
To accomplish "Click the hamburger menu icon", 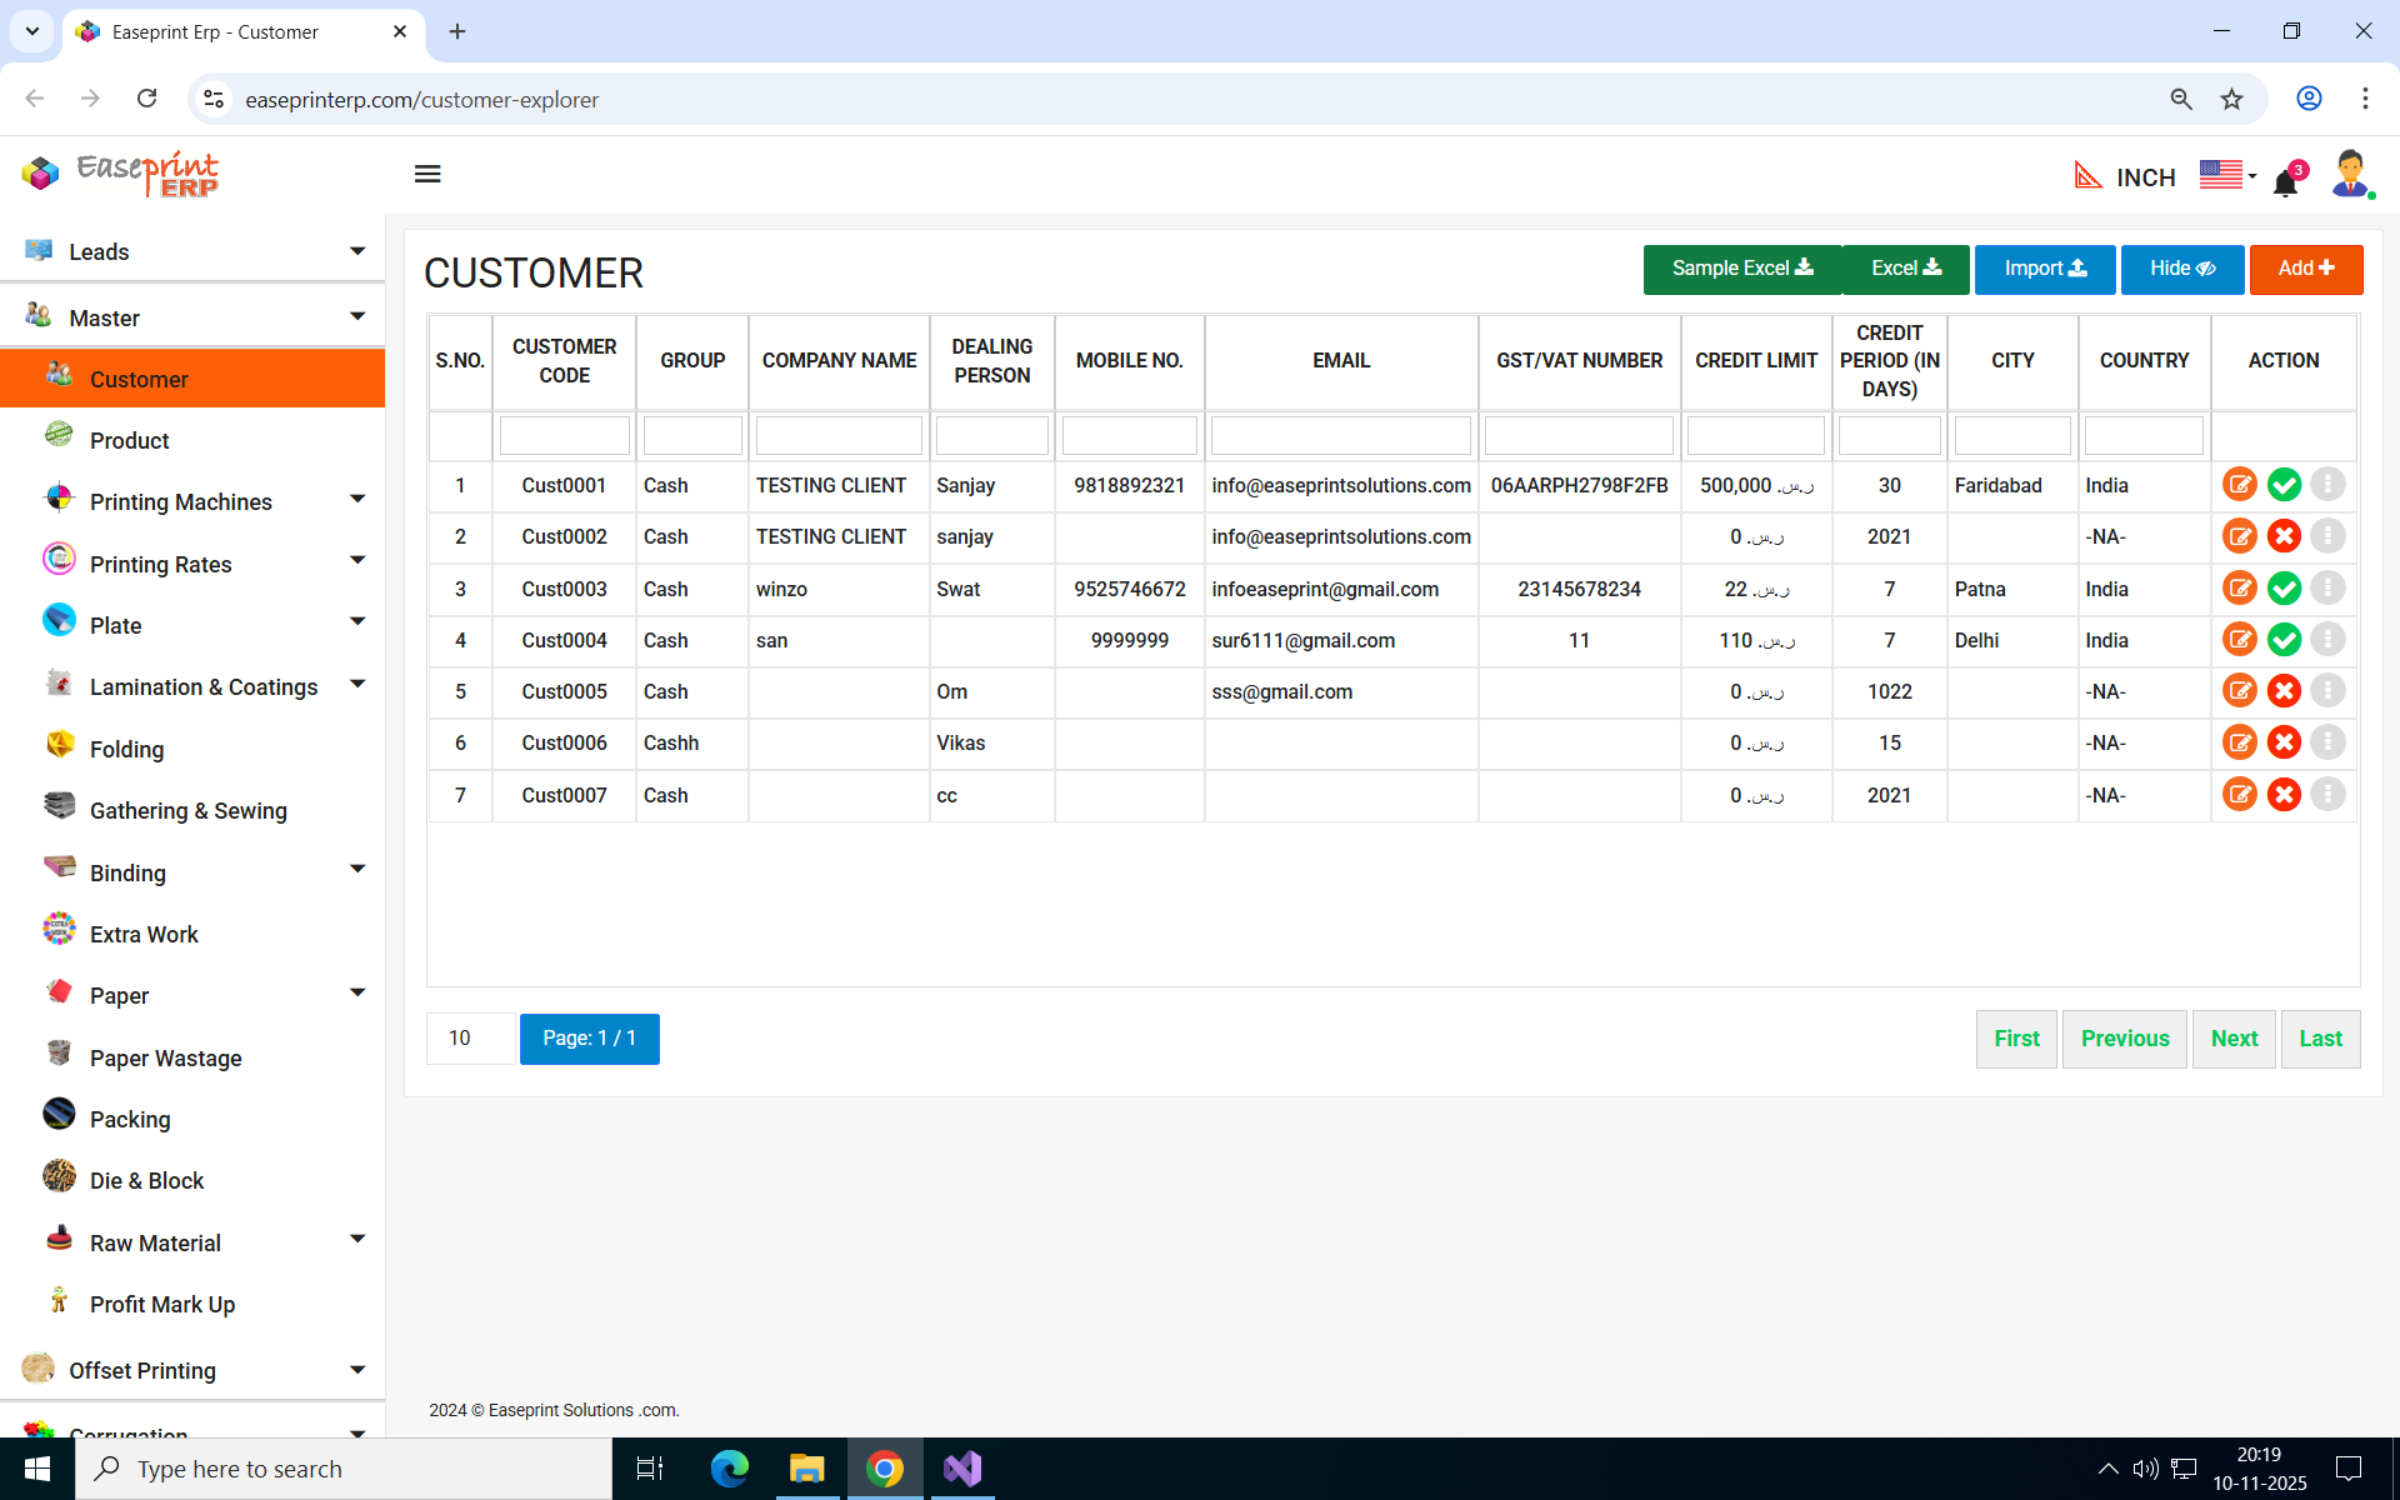I will 427,174.
